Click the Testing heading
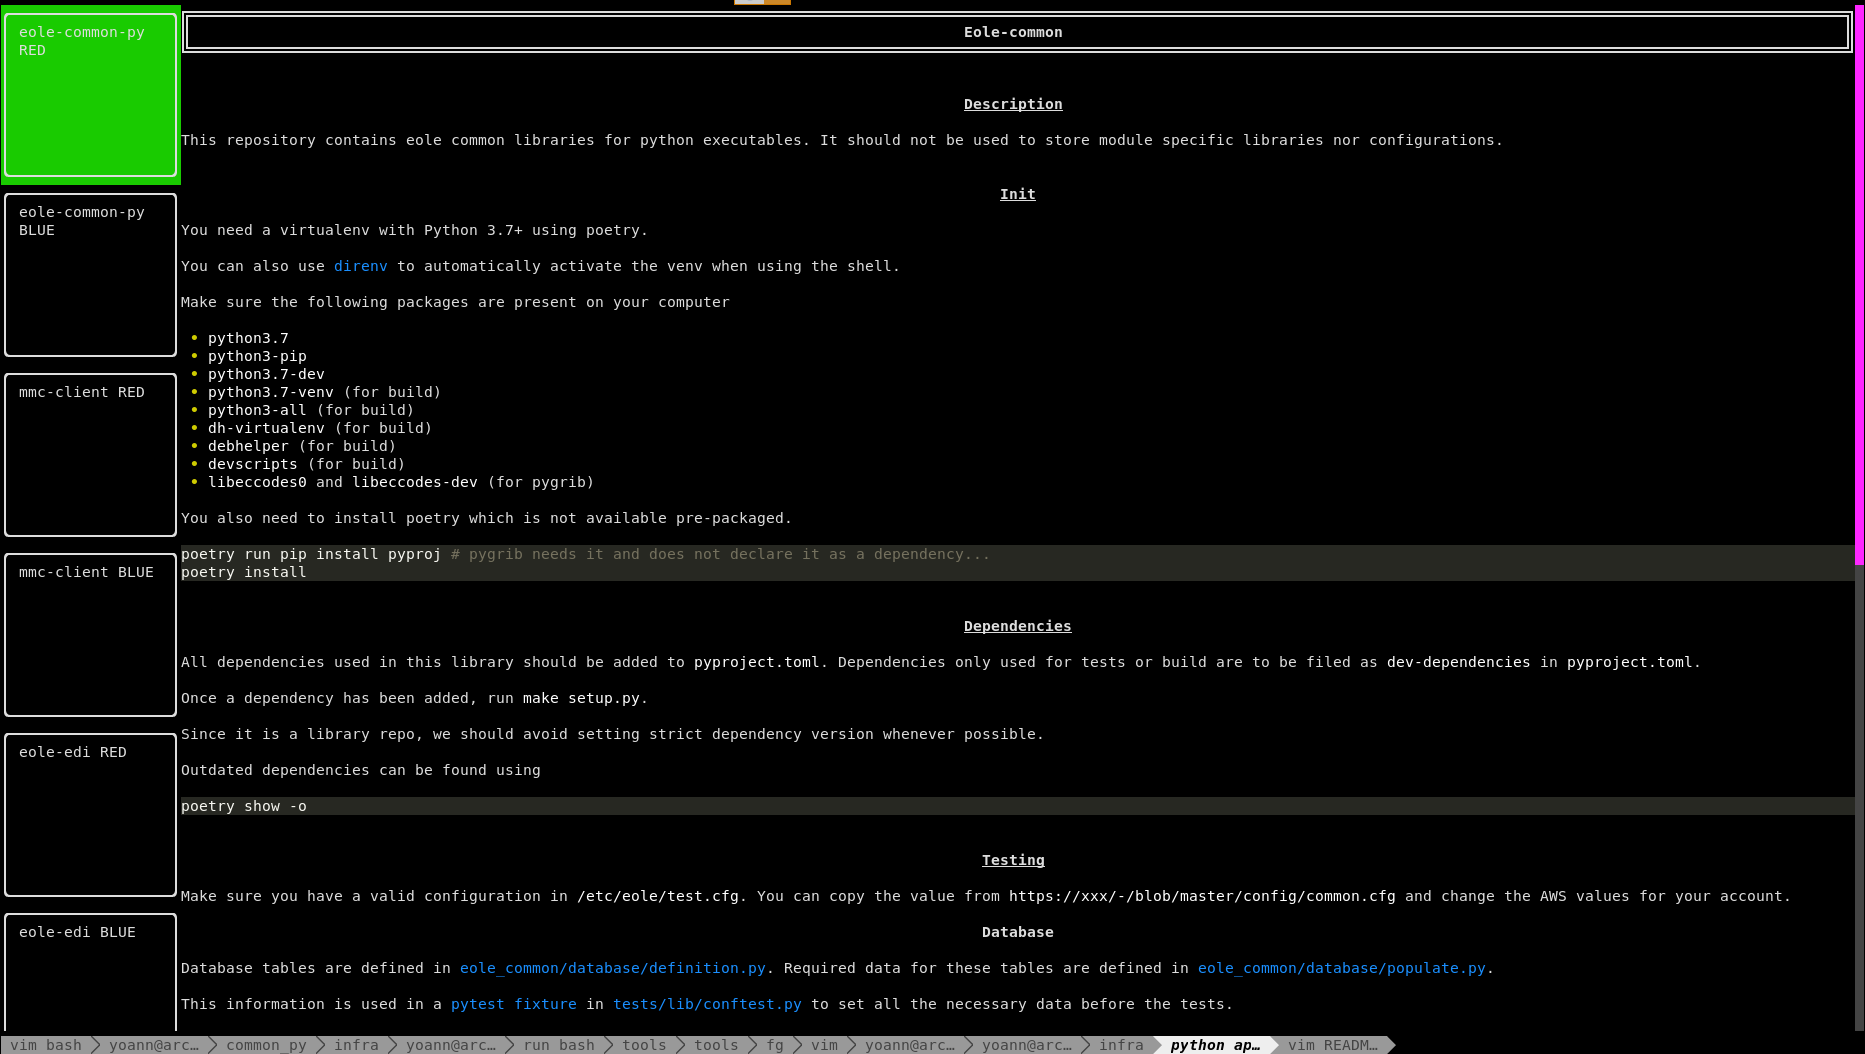Image resolution: width=1865 pixels, height=1054 pixels. pos(1013,860)
